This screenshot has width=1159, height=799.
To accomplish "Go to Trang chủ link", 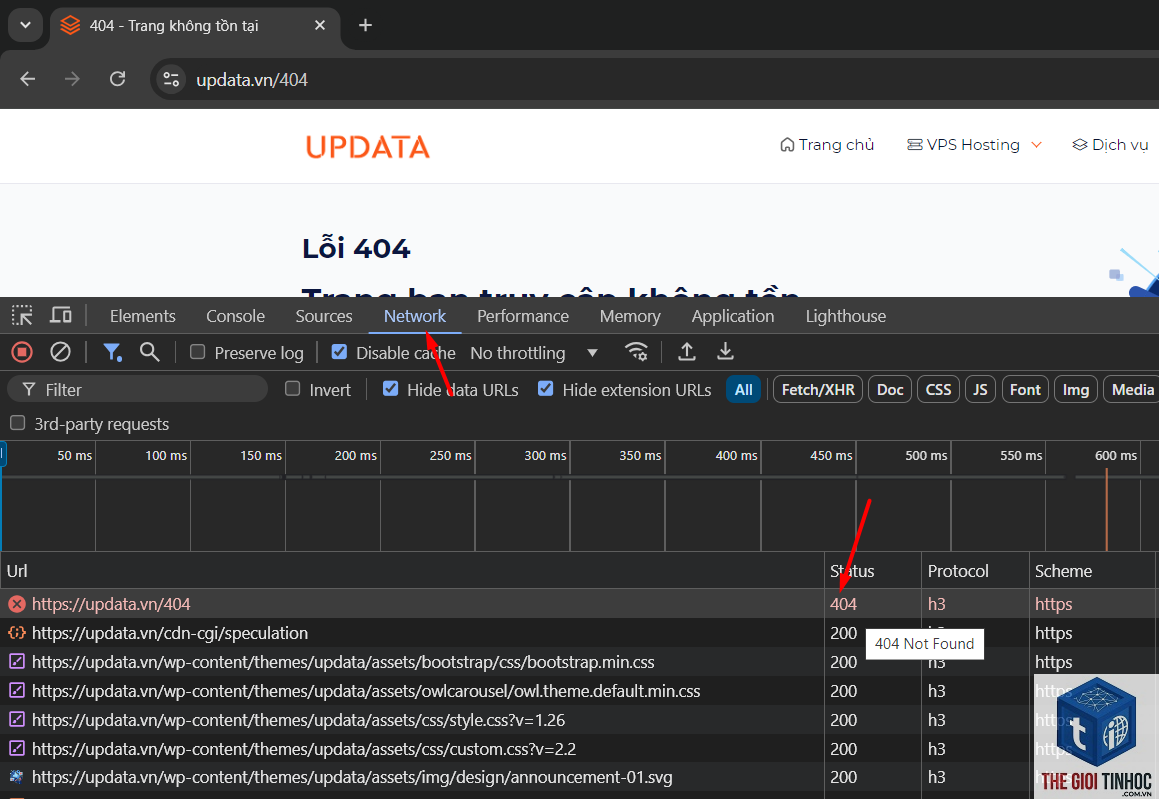I will (x=827, y=145).
